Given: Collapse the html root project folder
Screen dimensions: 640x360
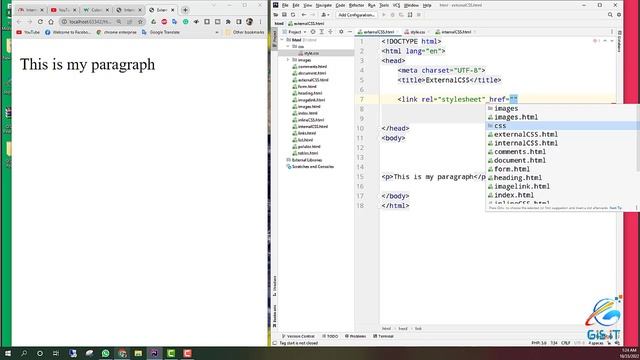Looking at the screenshot, I should (282, 40).
